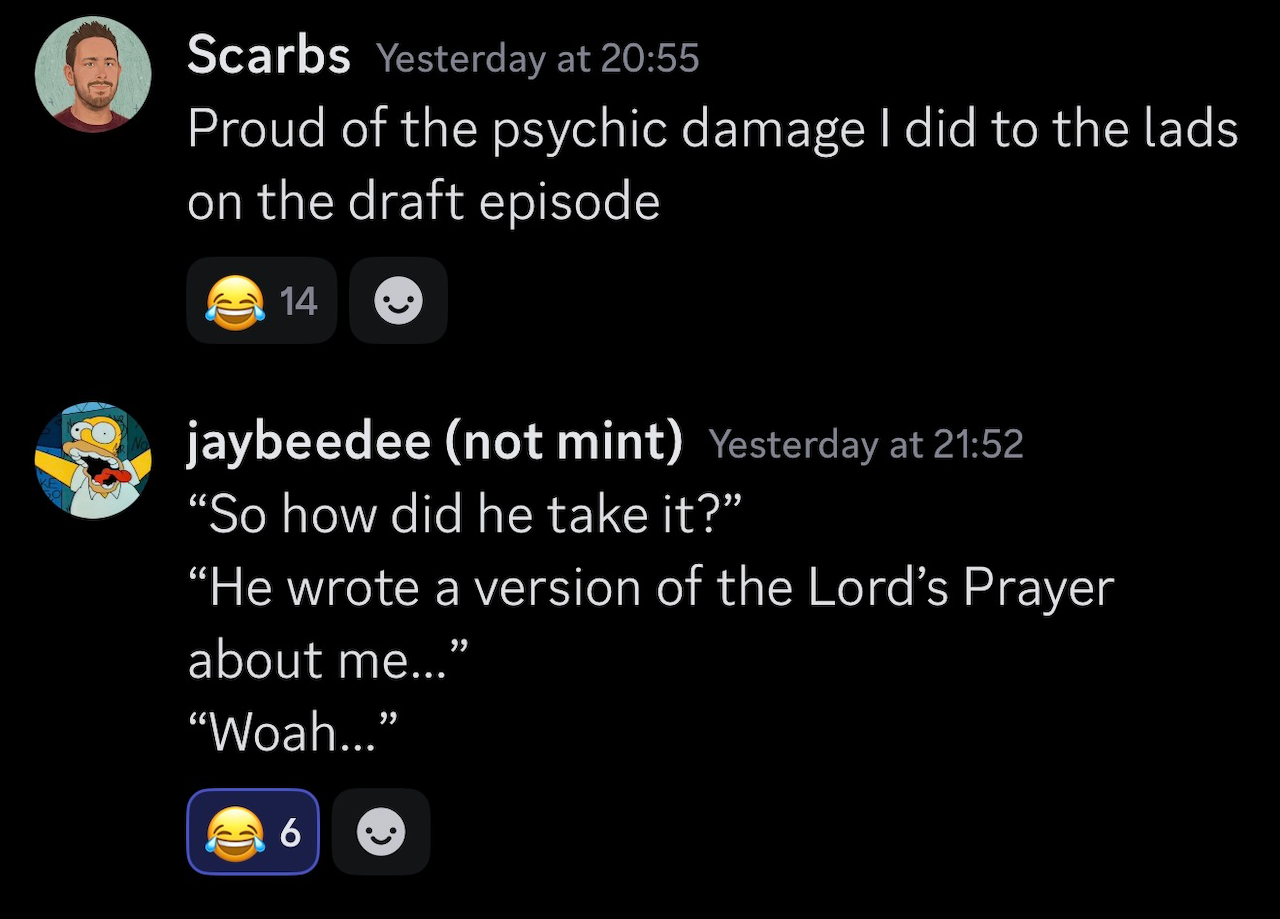Click the 20:55 timestamp on Scarbs' message

click(x=538, y=59)
